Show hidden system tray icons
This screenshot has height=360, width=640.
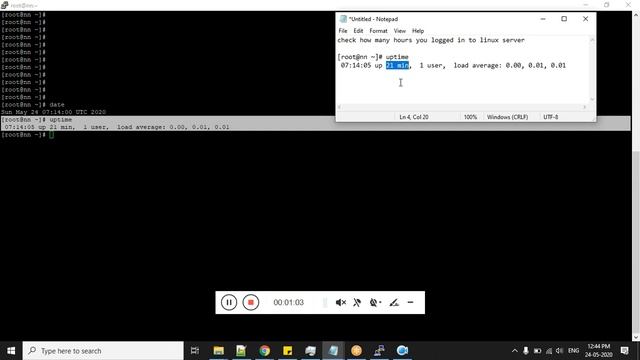(515, 351)
